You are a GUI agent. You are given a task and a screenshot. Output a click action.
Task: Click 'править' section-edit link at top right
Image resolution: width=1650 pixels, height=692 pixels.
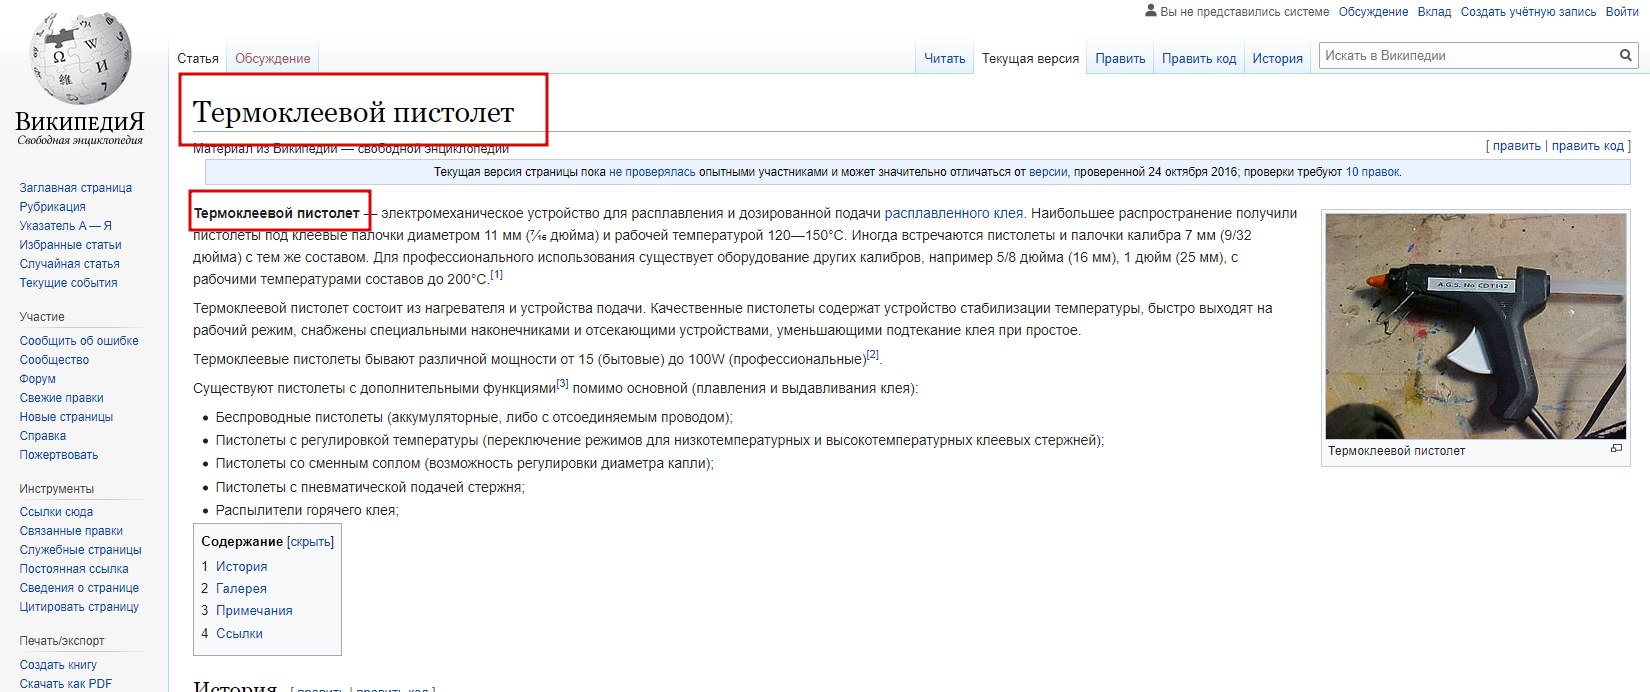pyautogui.click(x=1517, y=146)
